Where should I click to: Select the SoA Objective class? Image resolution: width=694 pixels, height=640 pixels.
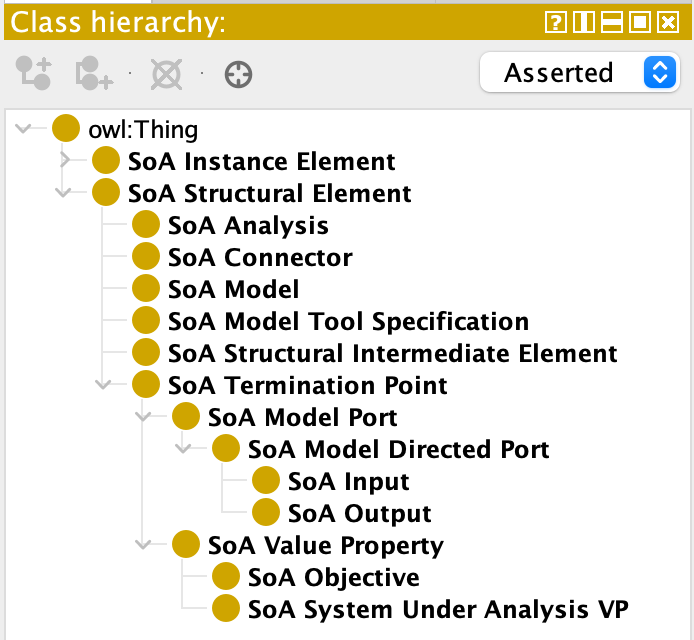(333, 577)
